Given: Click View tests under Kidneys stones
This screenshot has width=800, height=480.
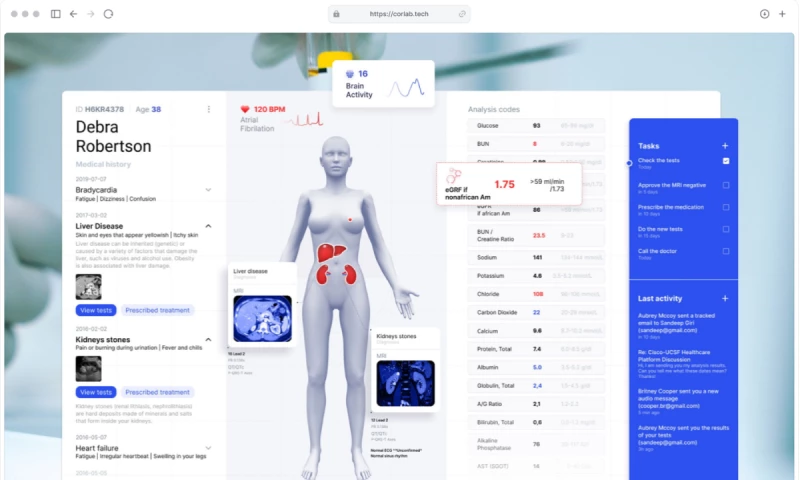Looking at the screenshot, I should click(96, 392).
